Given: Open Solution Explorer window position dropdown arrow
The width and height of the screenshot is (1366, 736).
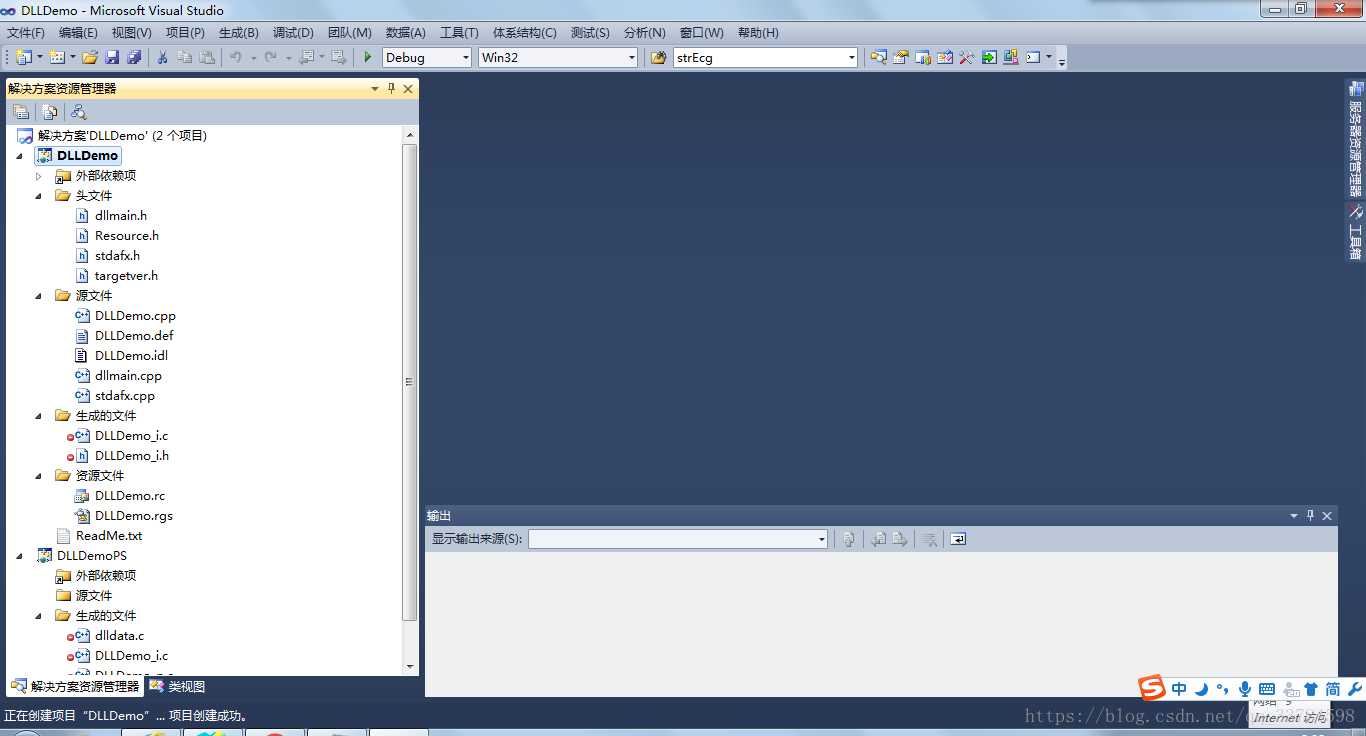Looking at the screenshot, I should [x=375, y=88].
